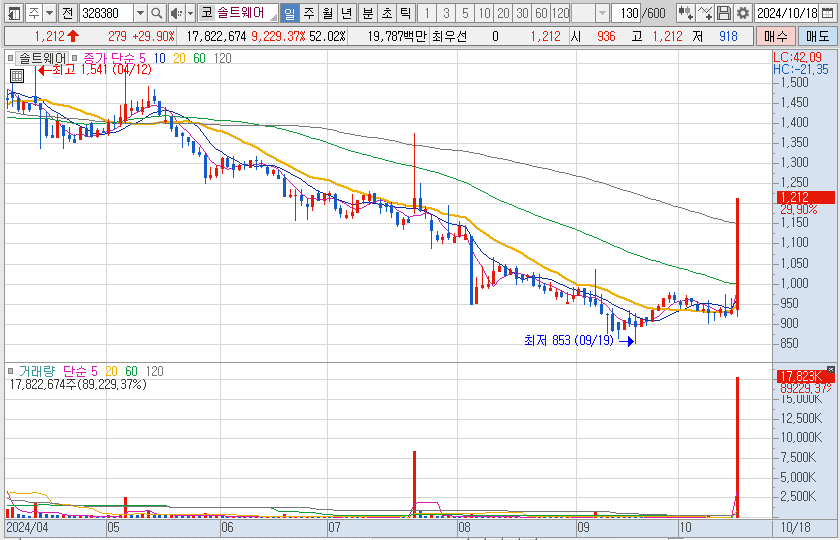Click the trading value 19,787백만
Screen dimensions: 840x540
coord(398,37)
